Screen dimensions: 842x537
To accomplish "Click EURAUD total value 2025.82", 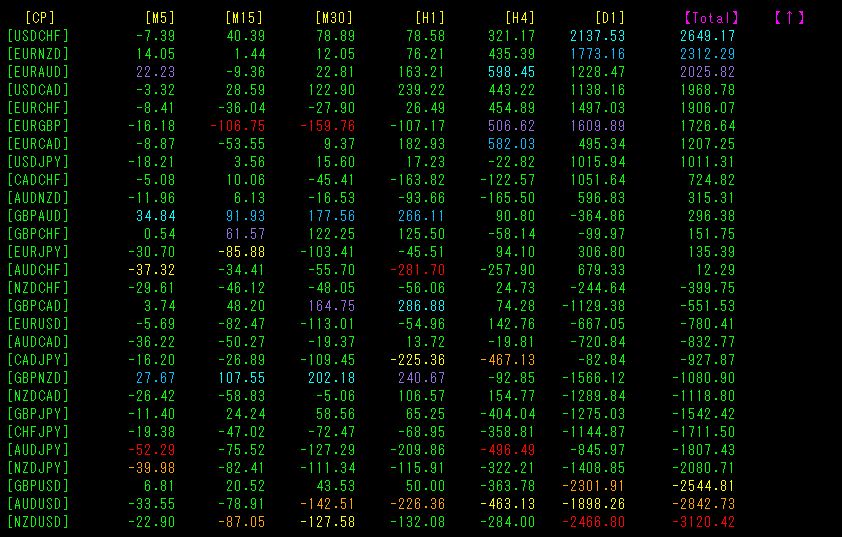I will [x=707, y=72].
